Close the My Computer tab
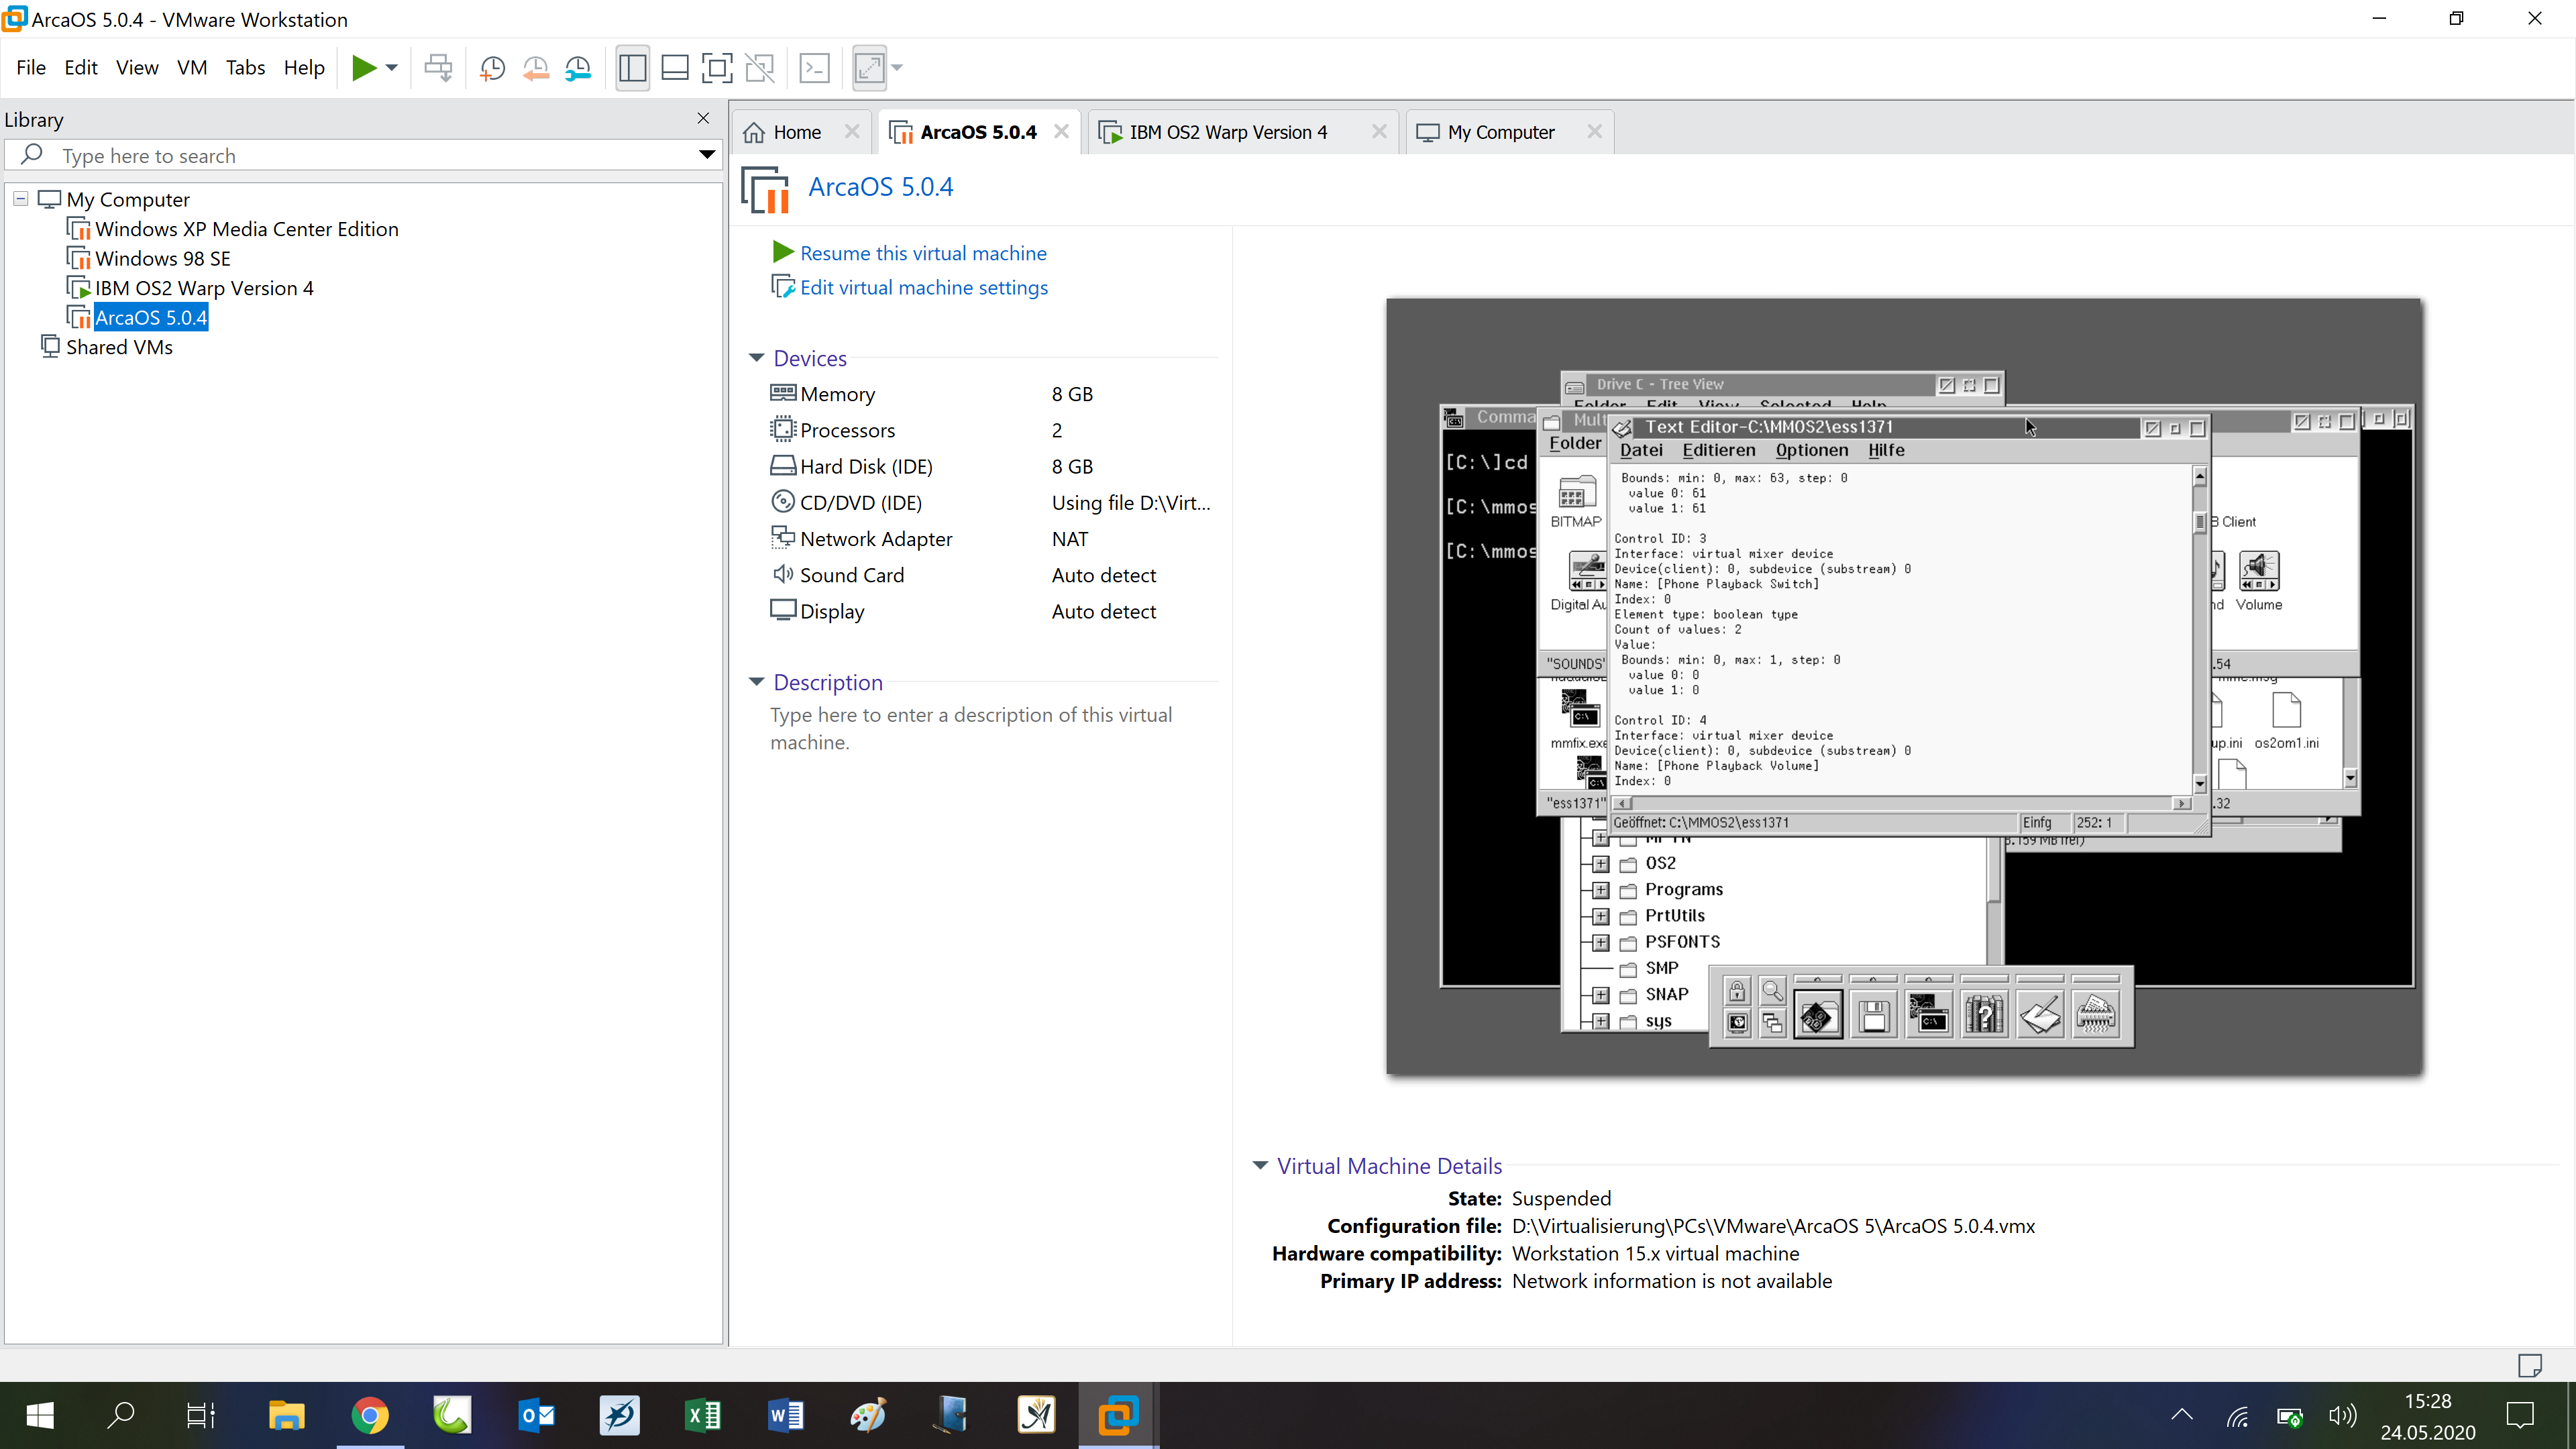This screenshot has height=1449, width=2576. tap(1595, 132)
